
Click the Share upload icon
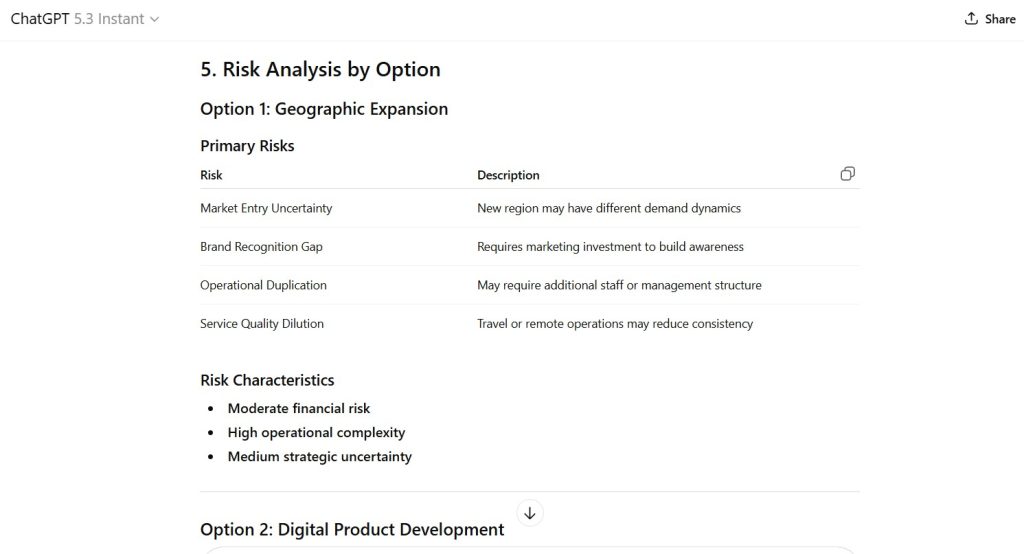(x=971, y=19)
